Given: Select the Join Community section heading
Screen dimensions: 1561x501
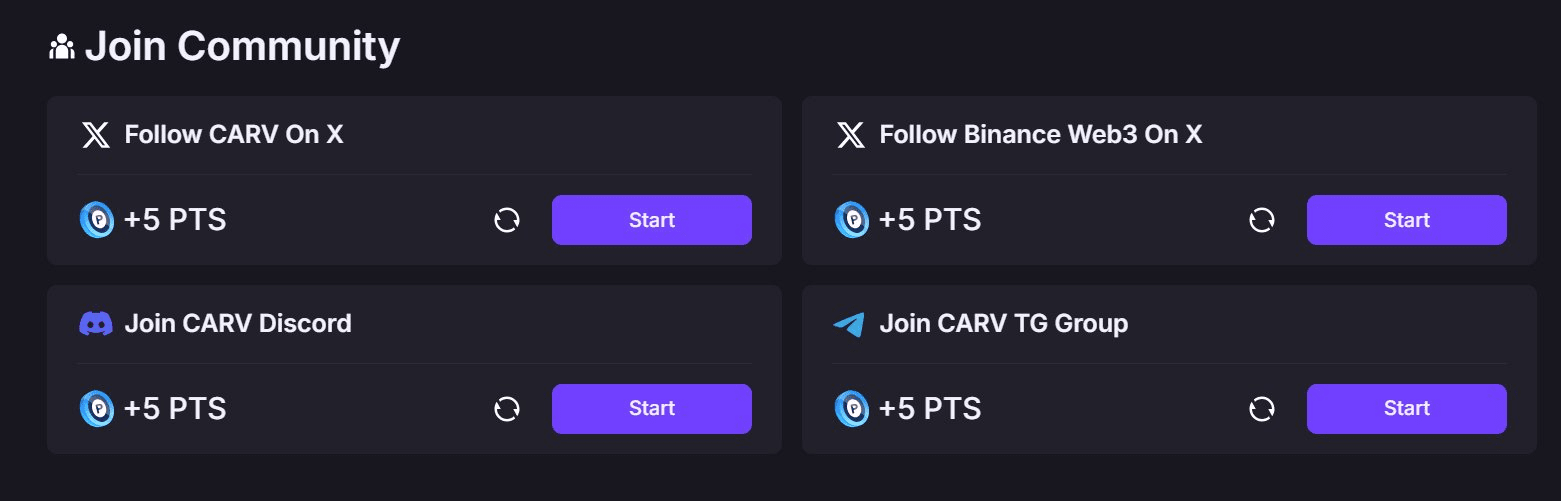Looking at the screenshot, I should (243, 47).
